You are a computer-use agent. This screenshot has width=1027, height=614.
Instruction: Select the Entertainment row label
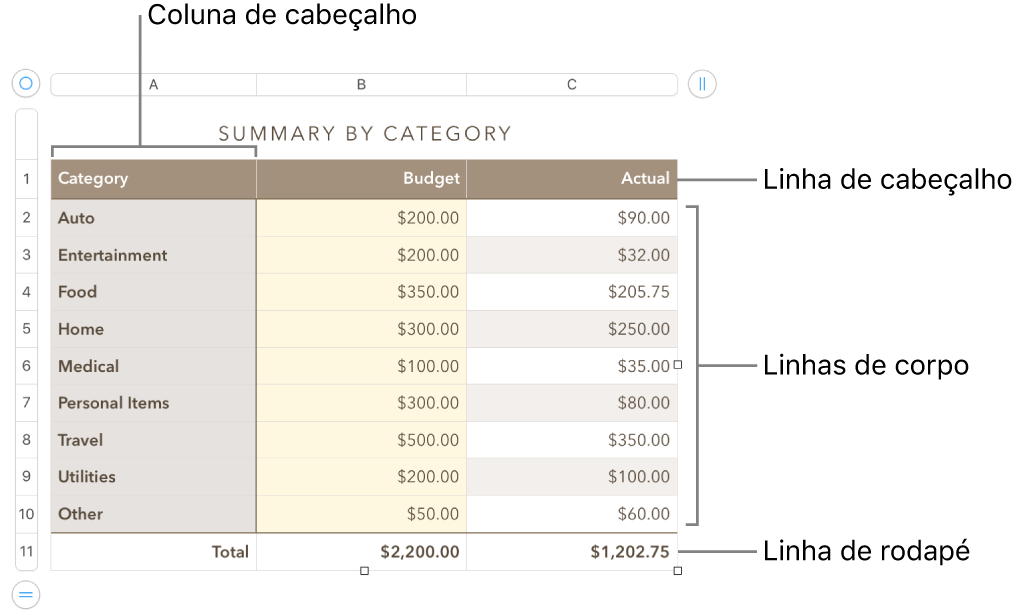pos(120,255)
